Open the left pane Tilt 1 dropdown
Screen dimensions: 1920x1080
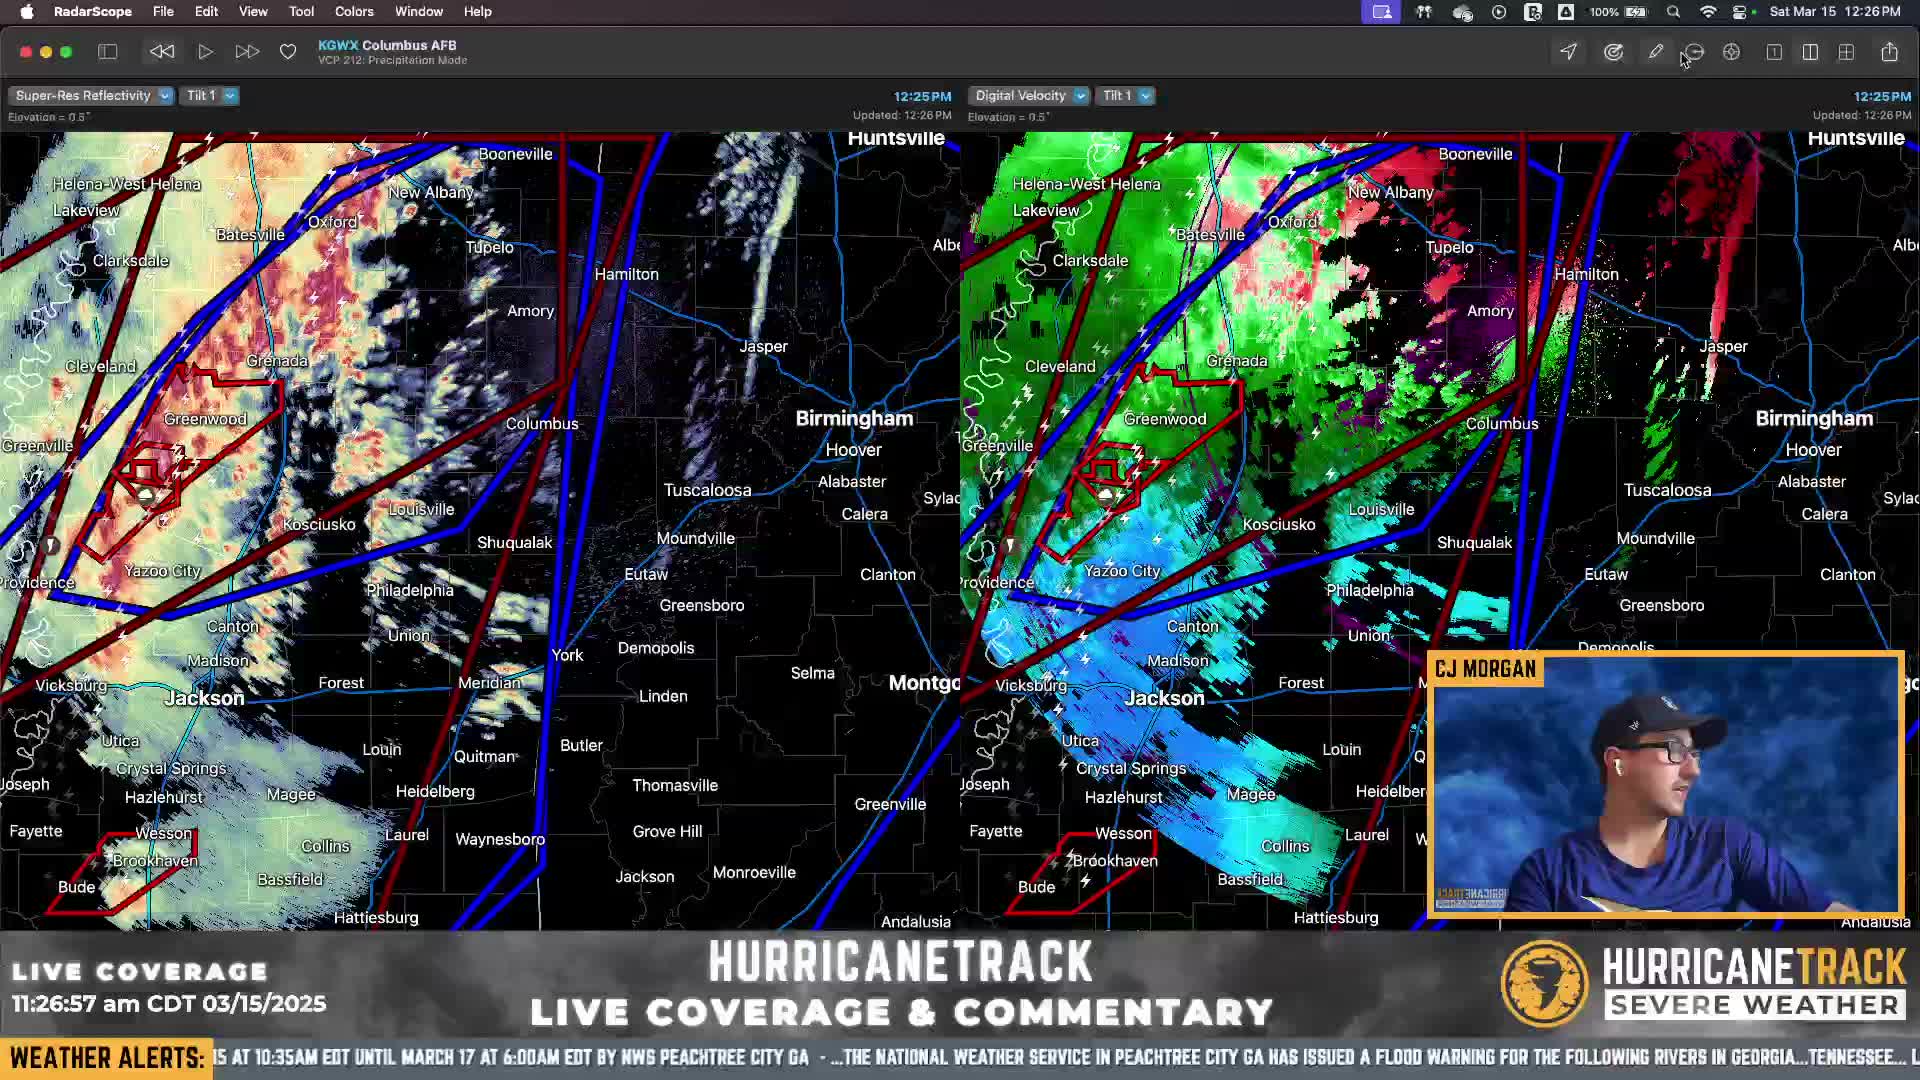[210, 96]
